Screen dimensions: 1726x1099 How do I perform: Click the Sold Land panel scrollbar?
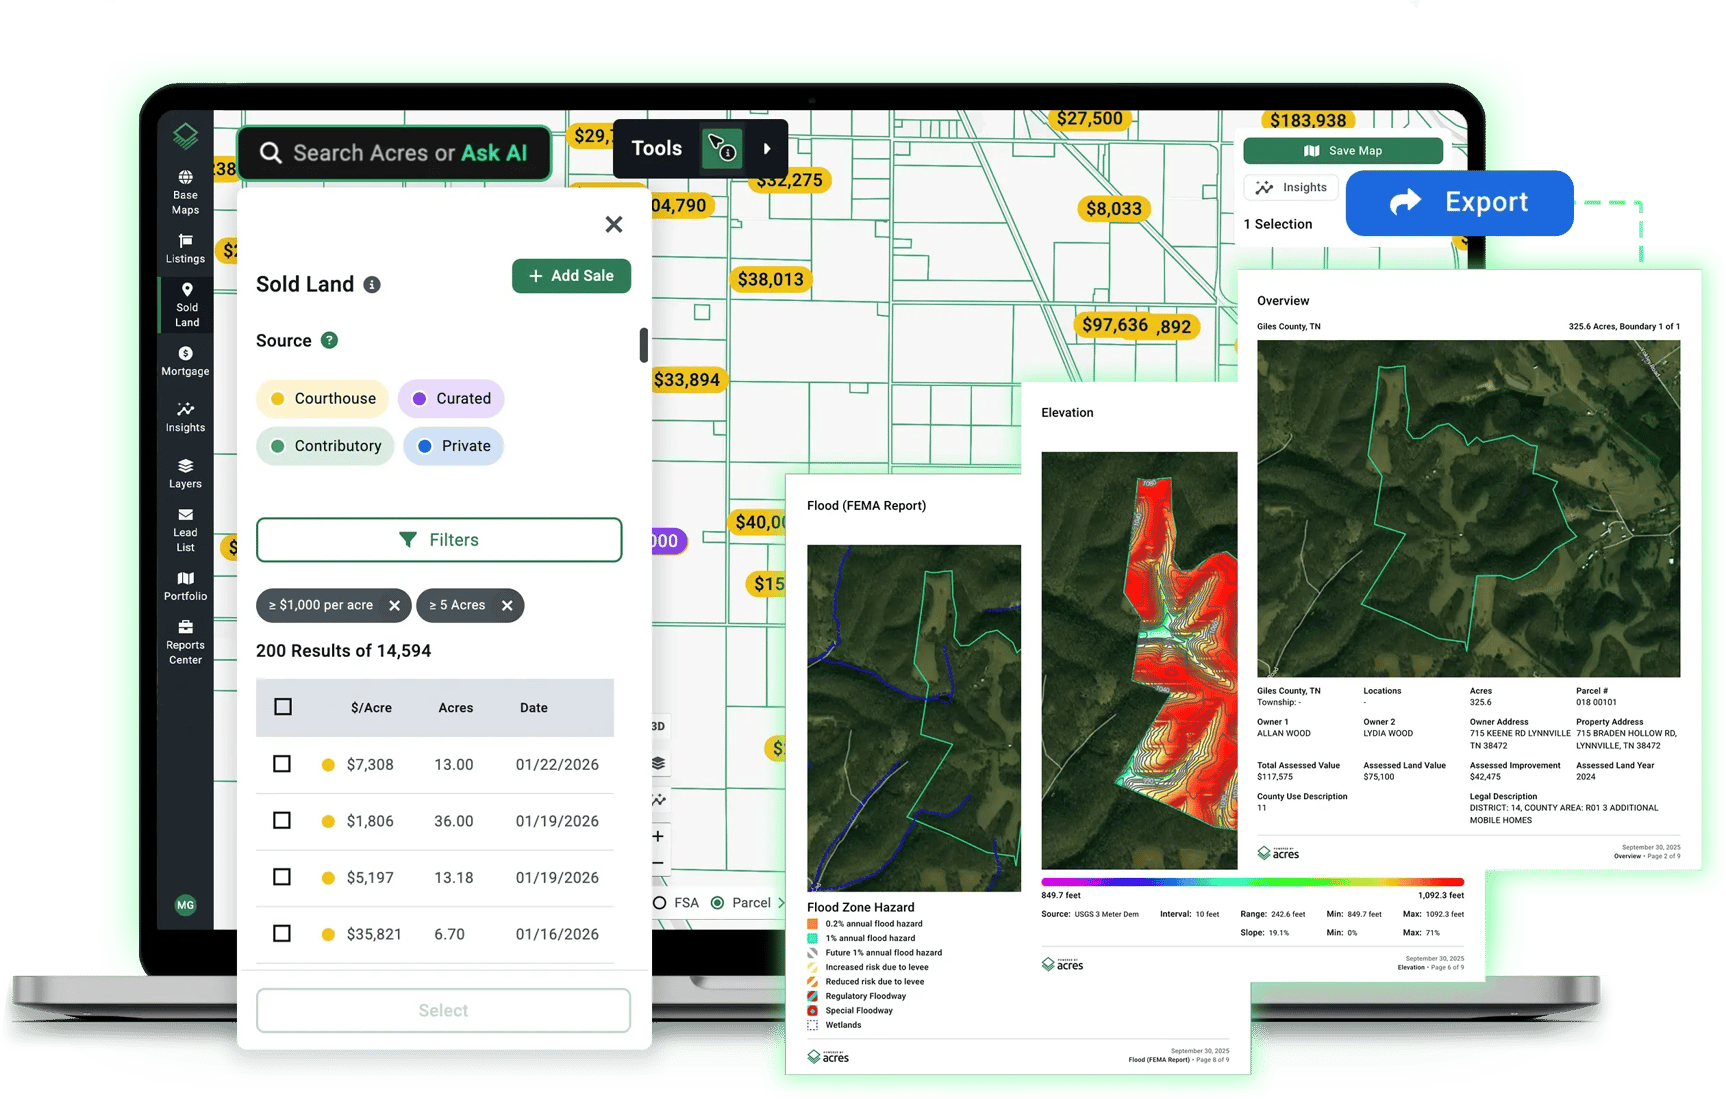click(x=644, y=346)
